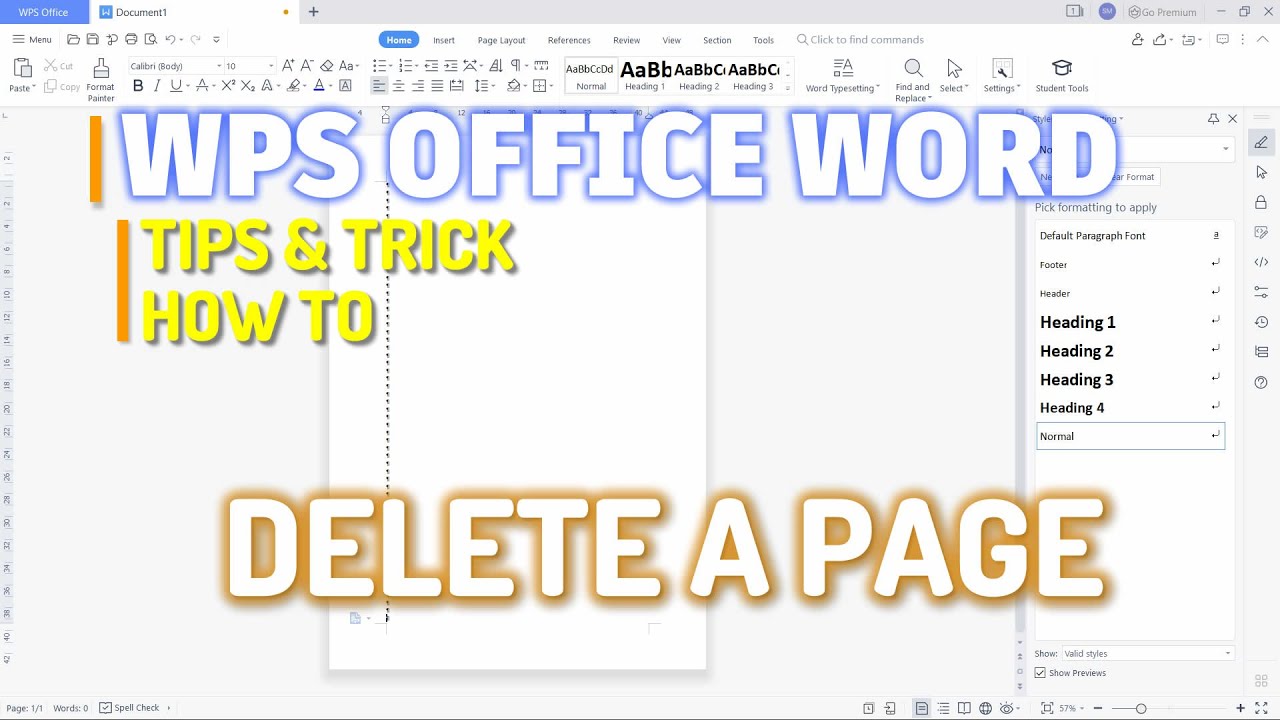The width and height of the screenshot is (1280, 720).
Task: Click the Backup history clock icon in sidebar
Action: [1261, 322]
